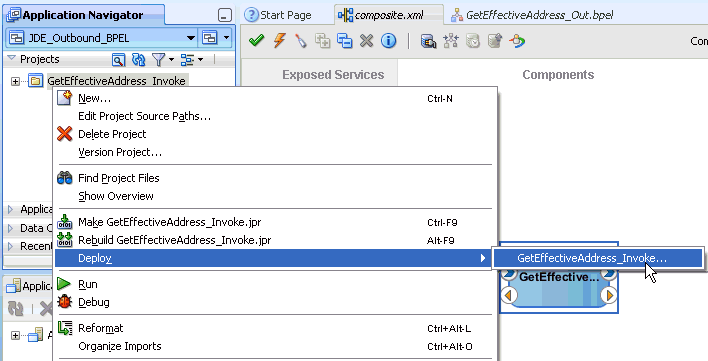Select Make GetEffectiveAddress_Invoke.jpr menu item
The width and height of the screenshot is (708, 361).
[x=275, y=222]
